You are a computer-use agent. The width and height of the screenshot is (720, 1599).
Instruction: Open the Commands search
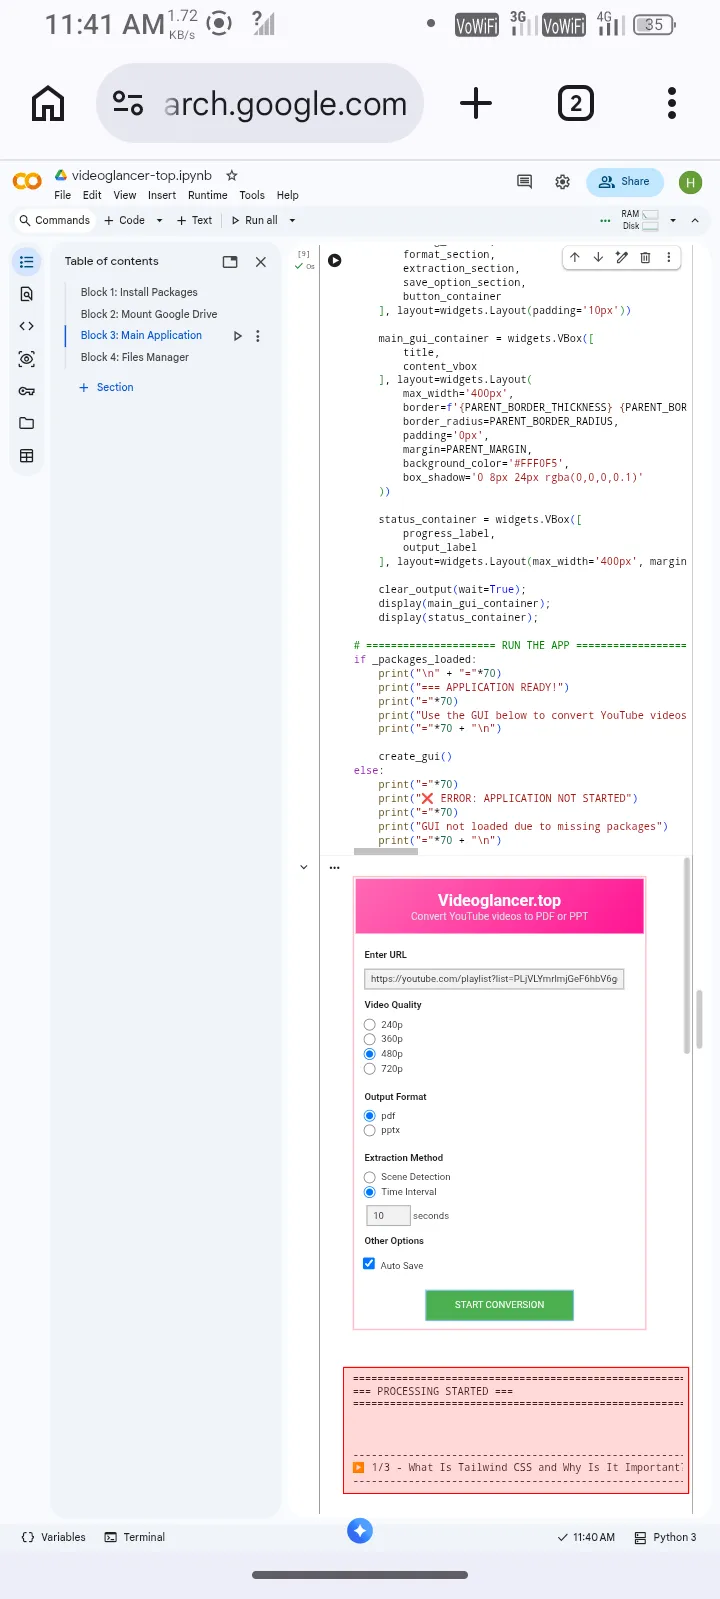click(x=55, y=221)
